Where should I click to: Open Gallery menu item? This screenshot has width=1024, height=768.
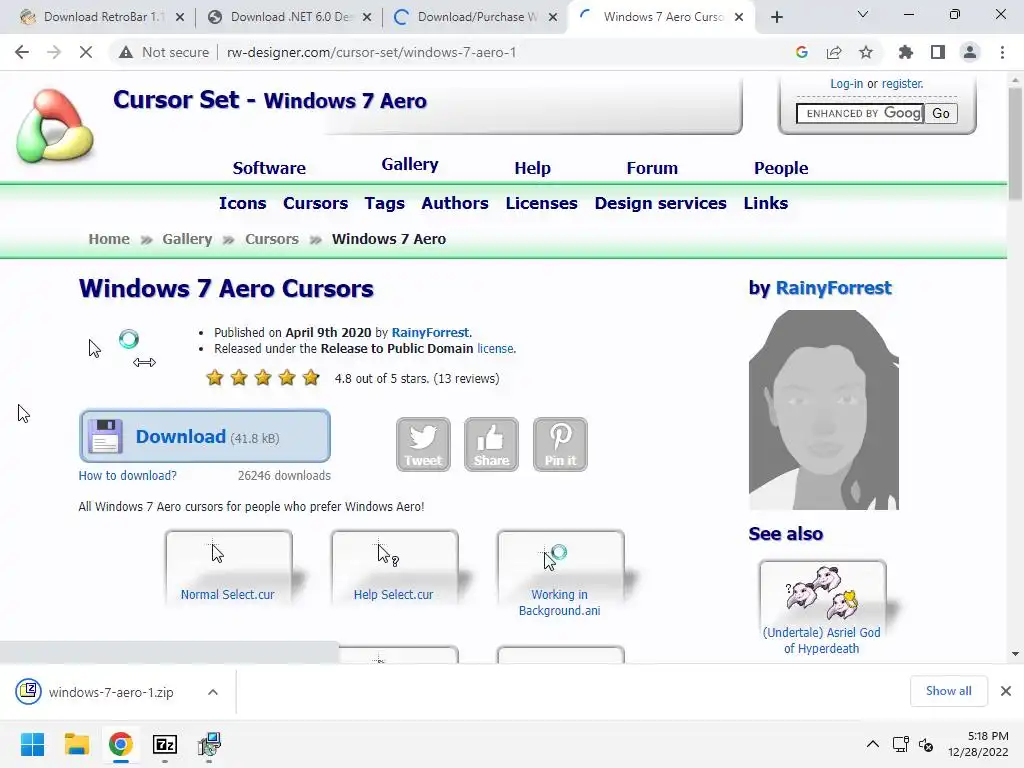coord(410,164)
